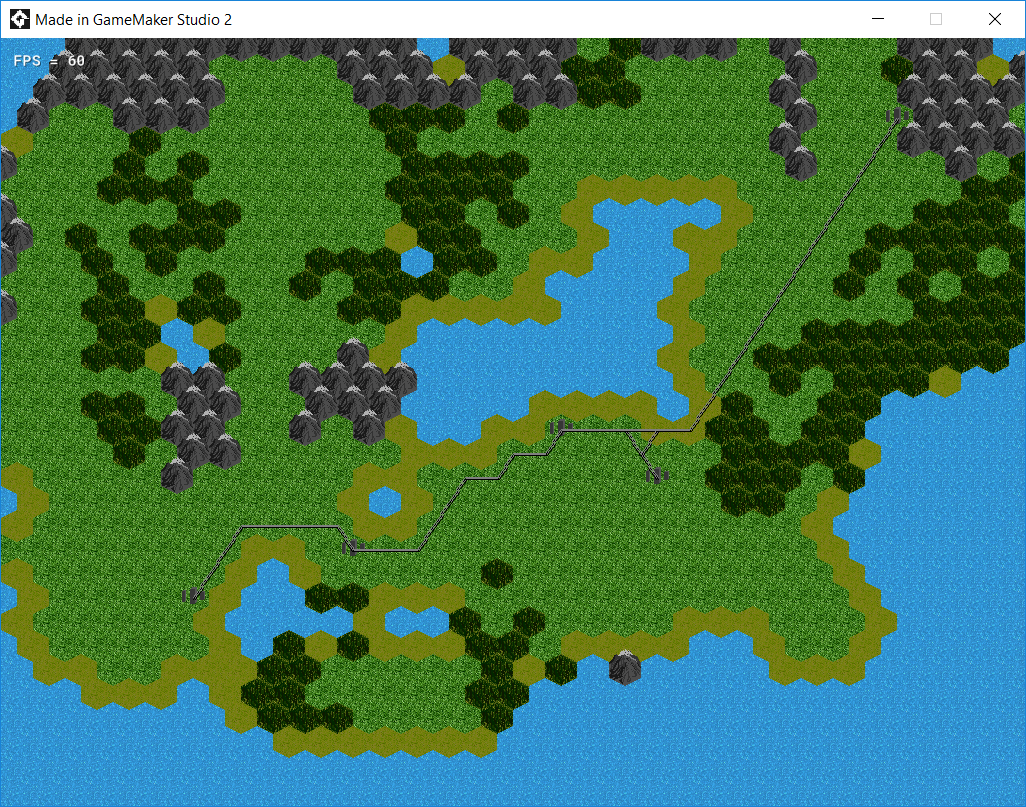The width and height of the screenshot is (1026, 807).
Task: Select the town at the western road bend
Action: click(x=351, y=546)
